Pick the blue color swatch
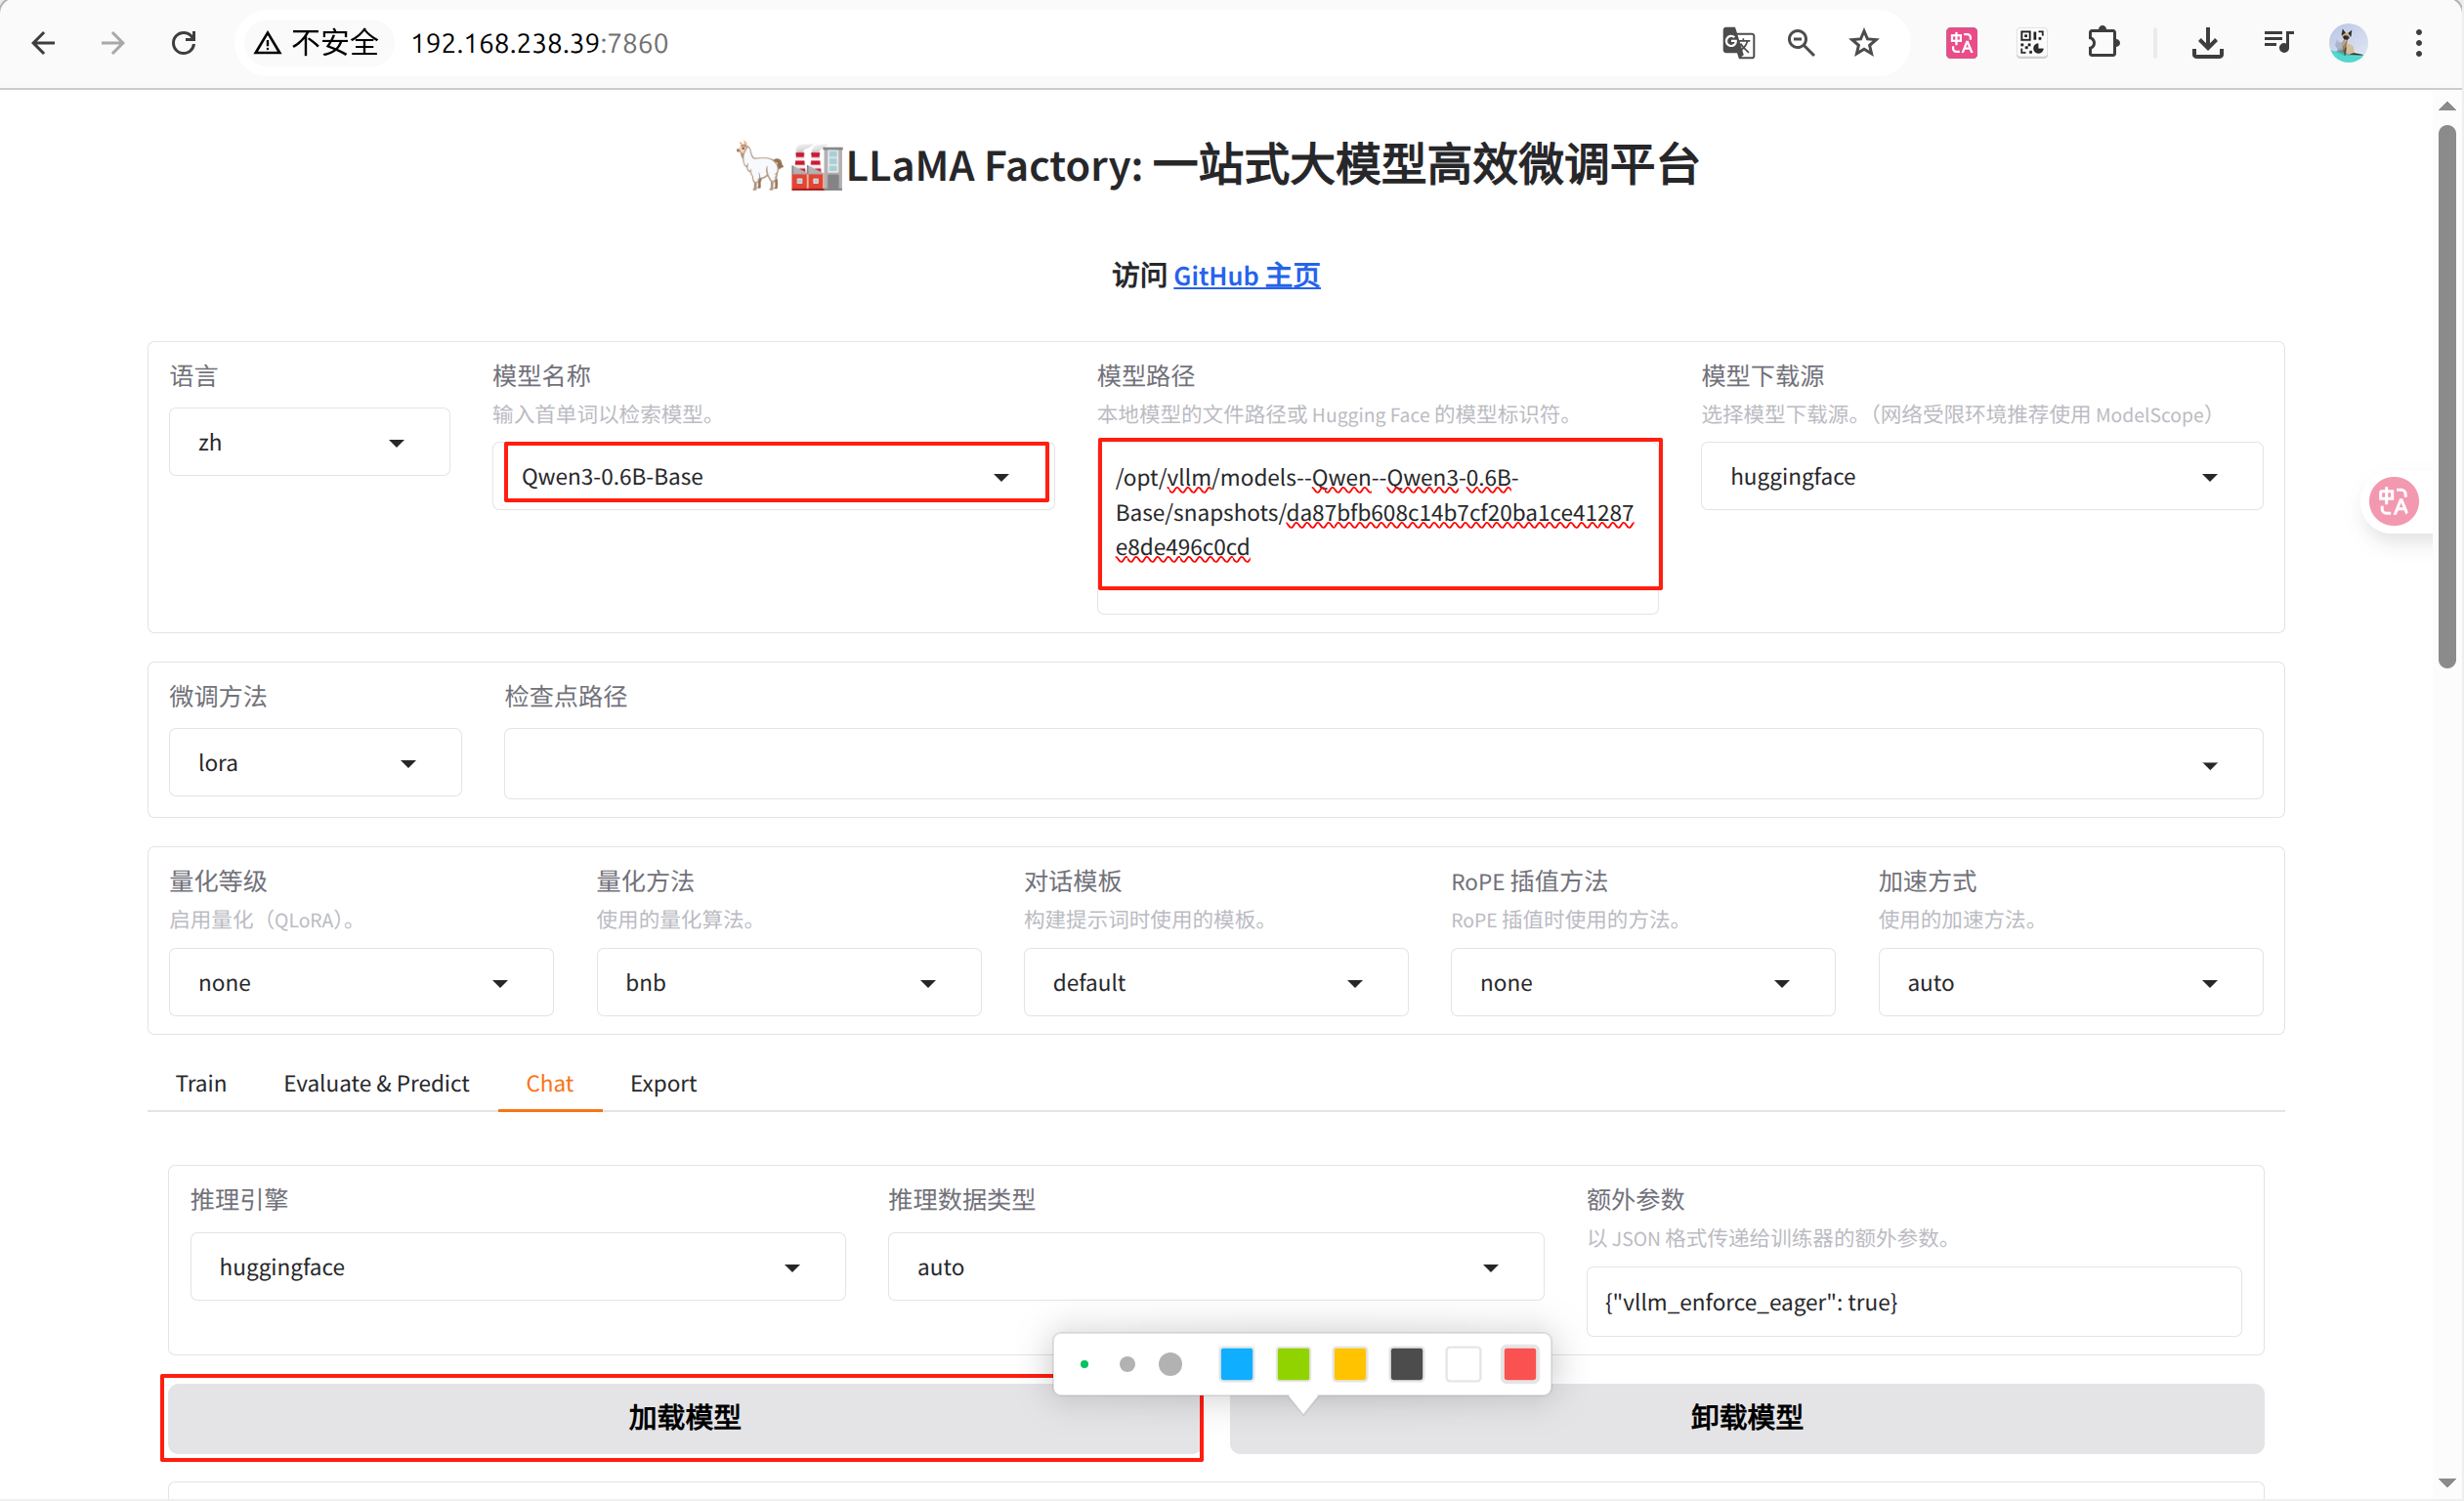Viewport: 2464px width, 1501px height. tap(1236, 1364)
